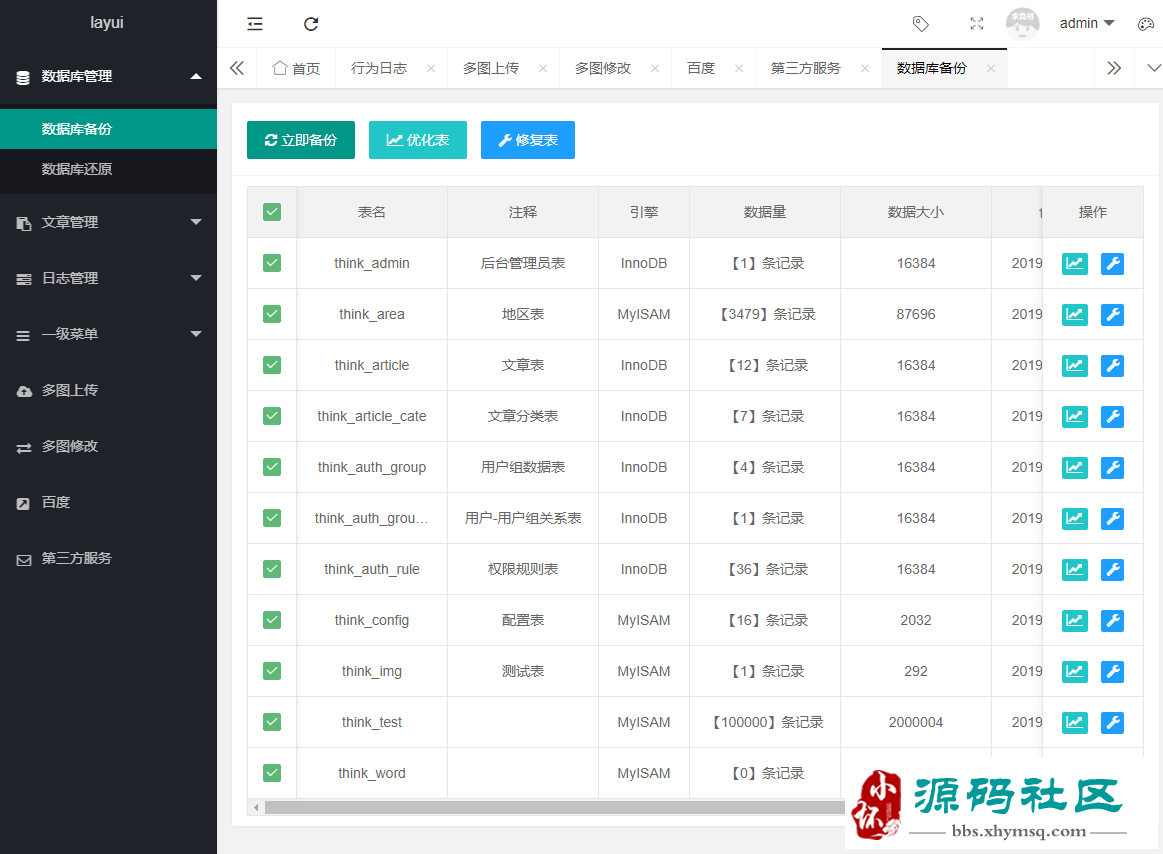1163x854 pixels.
Task: Click the table's horizontal scrollbar
Action: coord(555,807)
